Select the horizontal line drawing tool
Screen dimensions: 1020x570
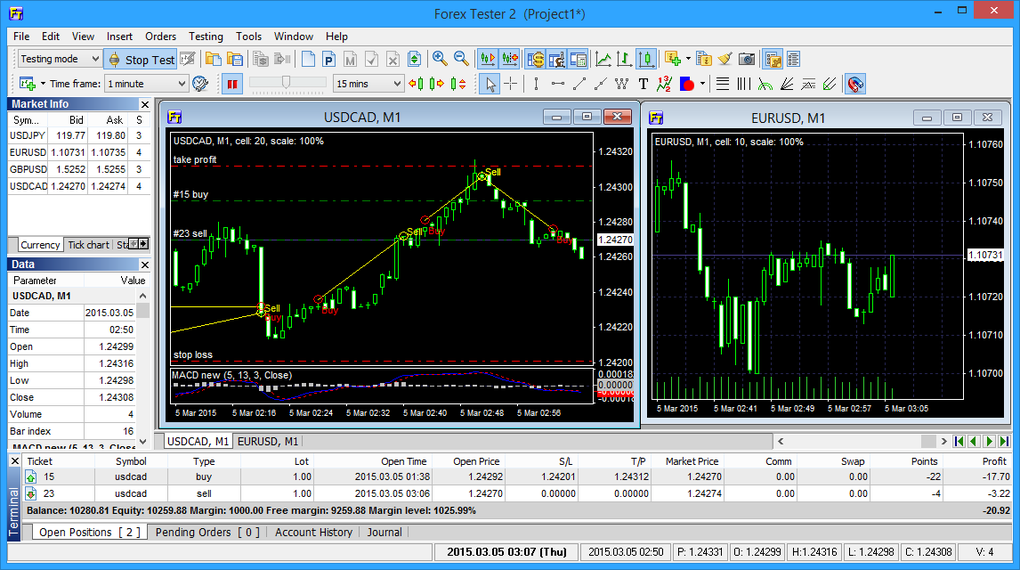point(557,84)
